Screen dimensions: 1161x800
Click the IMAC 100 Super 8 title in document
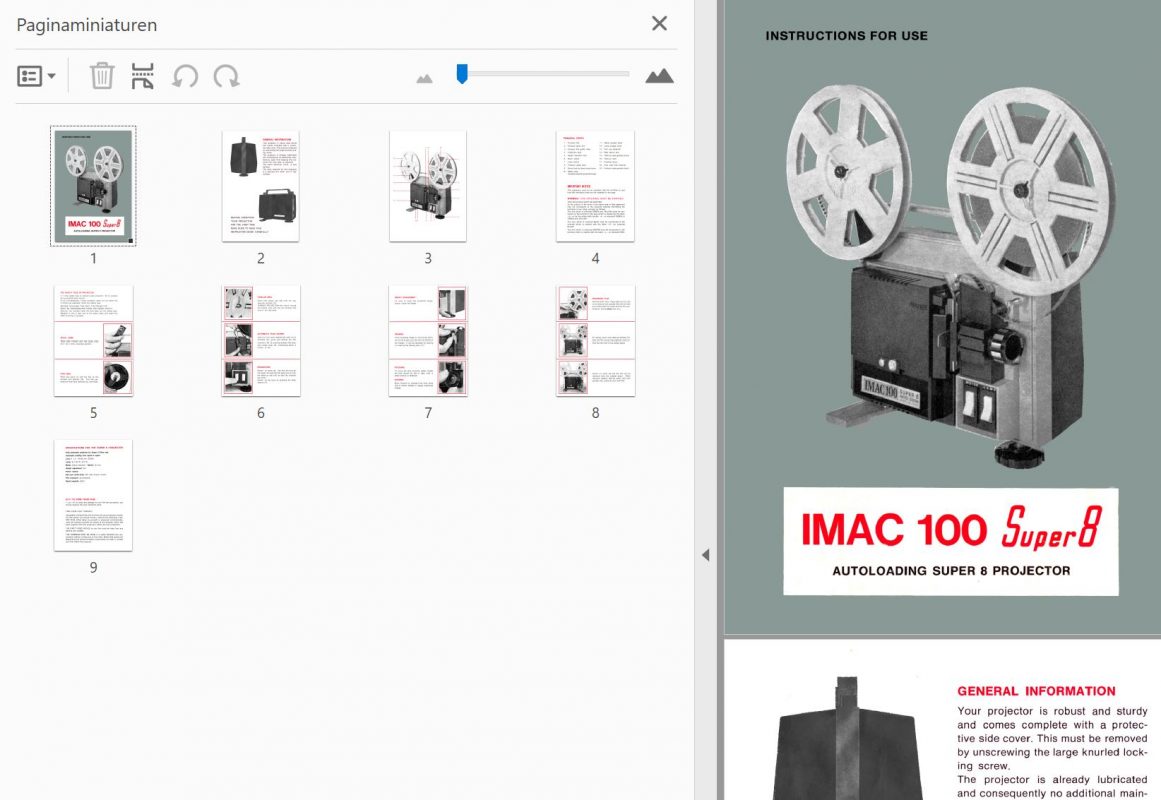point(950,530)
